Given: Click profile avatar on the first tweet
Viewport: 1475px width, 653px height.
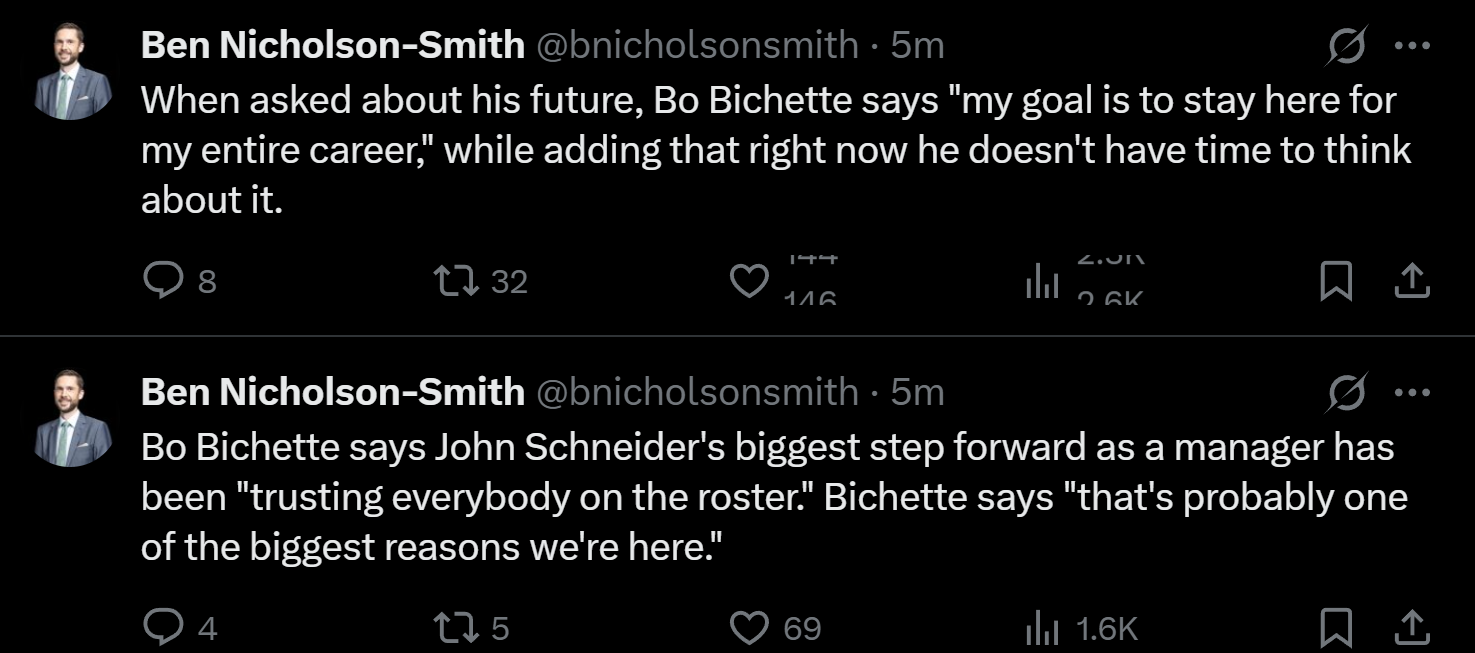Looking at the screenshot, I should point(73,71).
